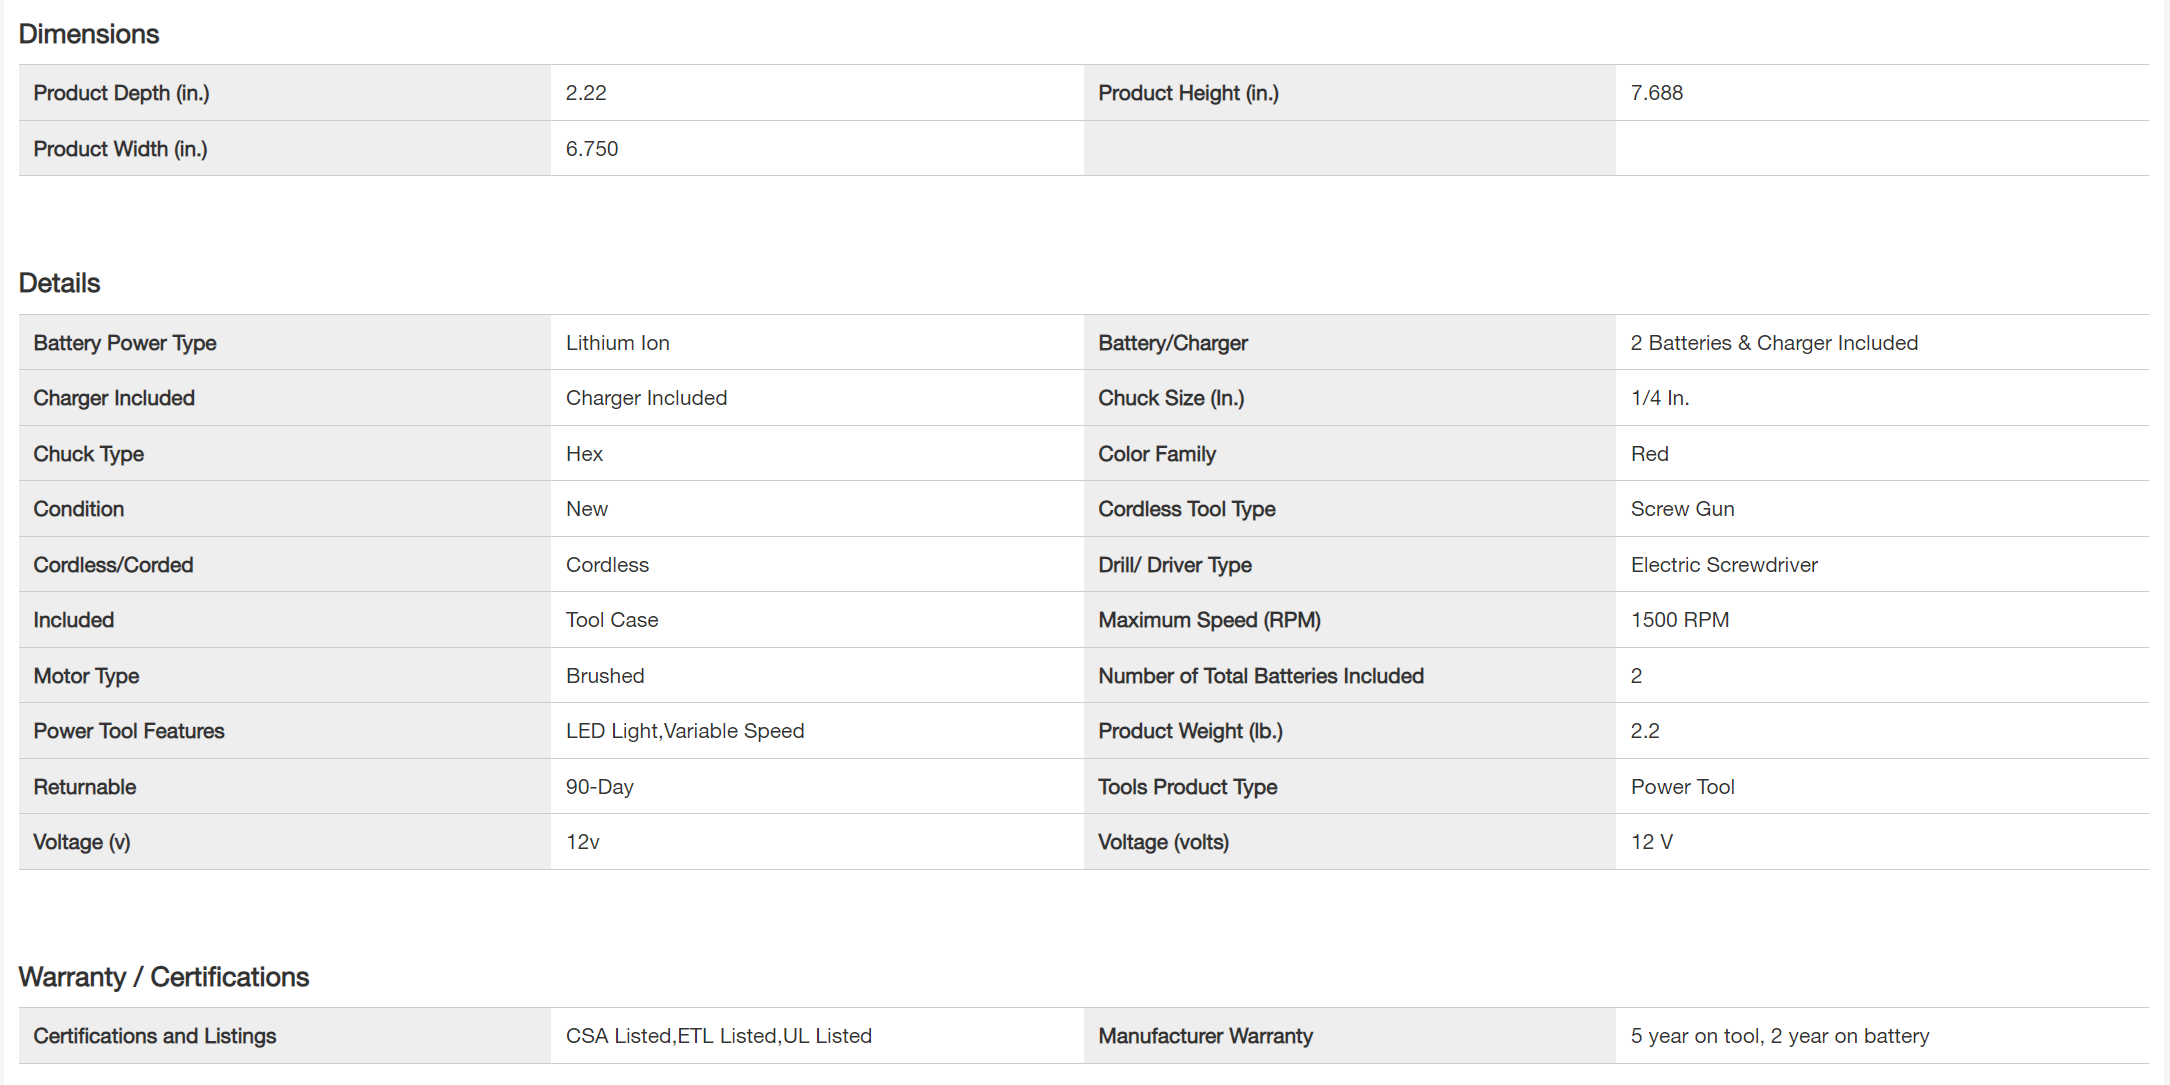Select the Chuck Size (In.) label

click(x=1171, y=398)
